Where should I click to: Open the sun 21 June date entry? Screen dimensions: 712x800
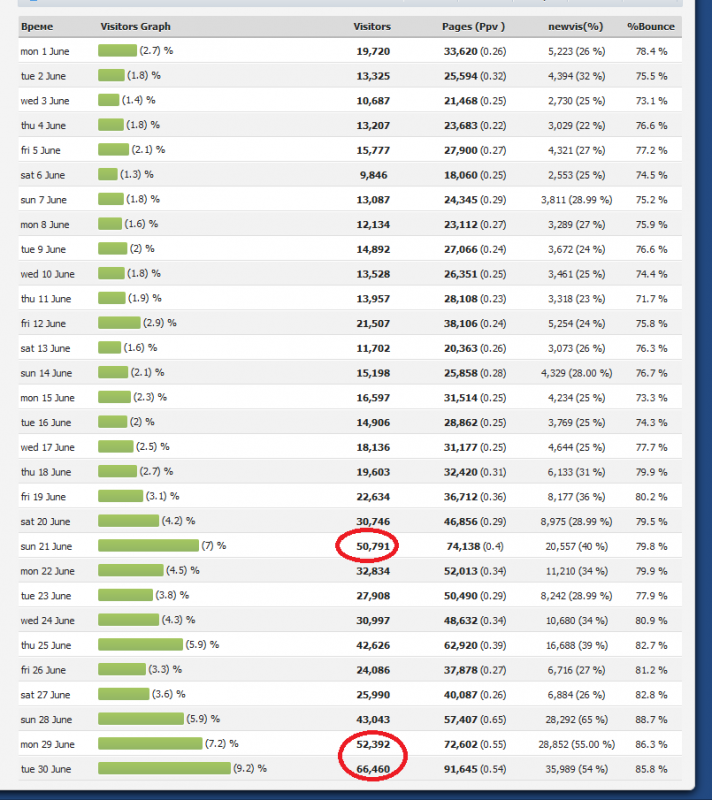coord(46,546)
